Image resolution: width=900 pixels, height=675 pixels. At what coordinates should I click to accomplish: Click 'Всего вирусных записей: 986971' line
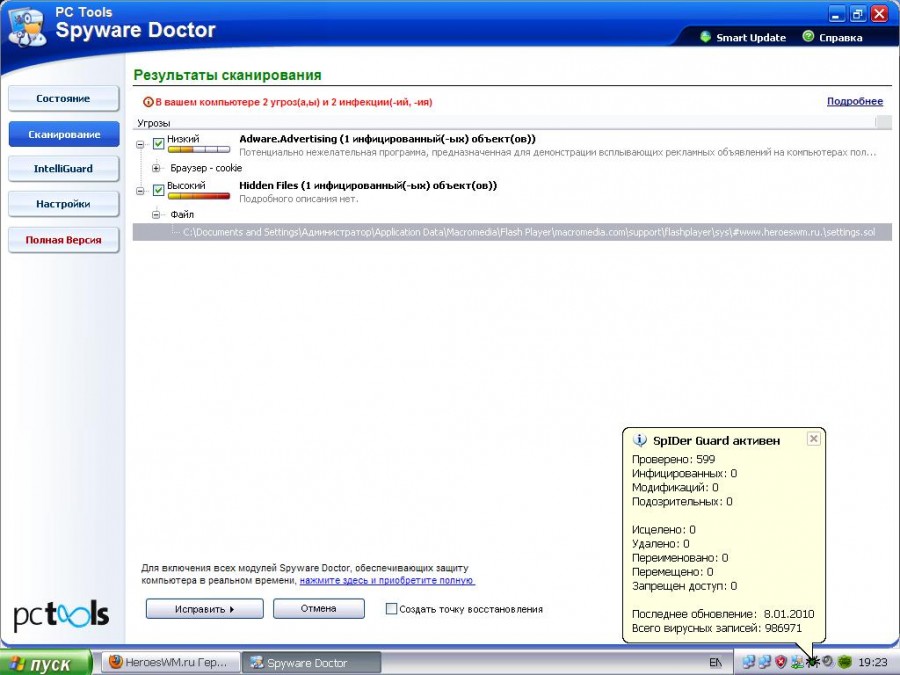tap(717, 629)
